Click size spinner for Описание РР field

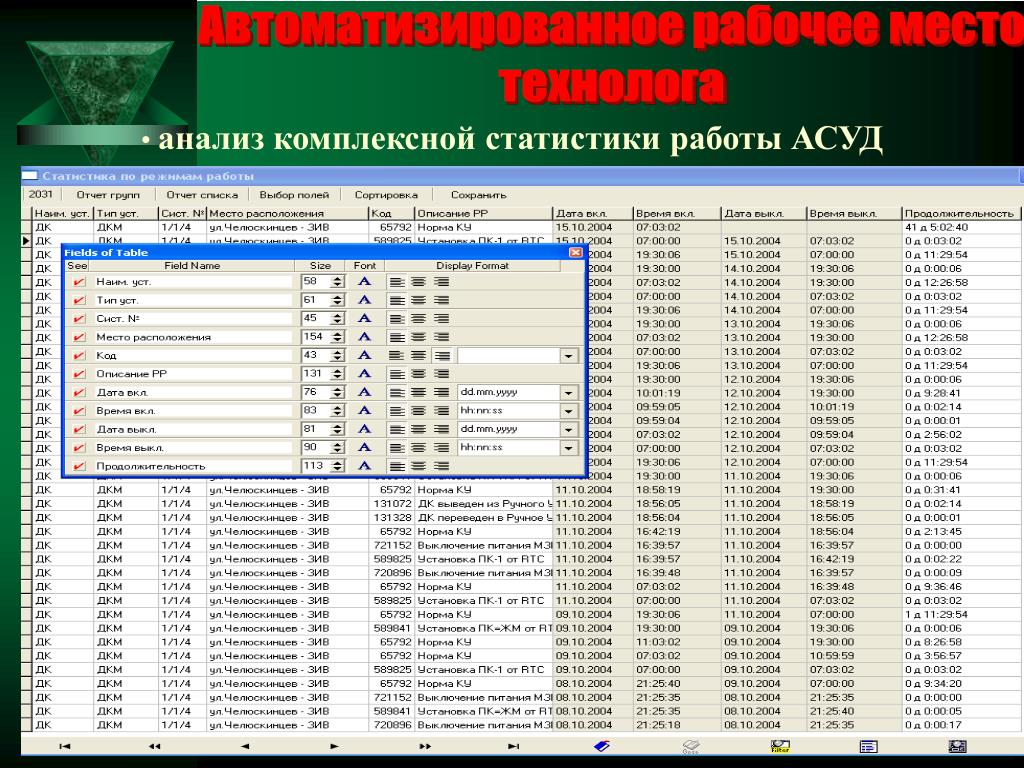click(337, 374)
